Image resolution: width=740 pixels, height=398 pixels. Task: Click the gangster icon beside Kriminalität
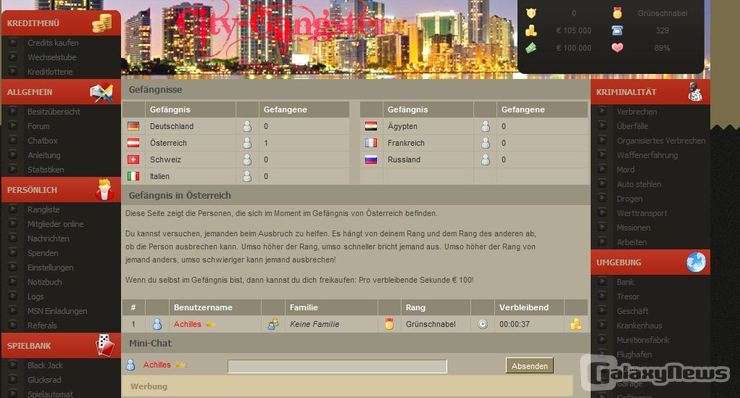(x=695, y=92)
